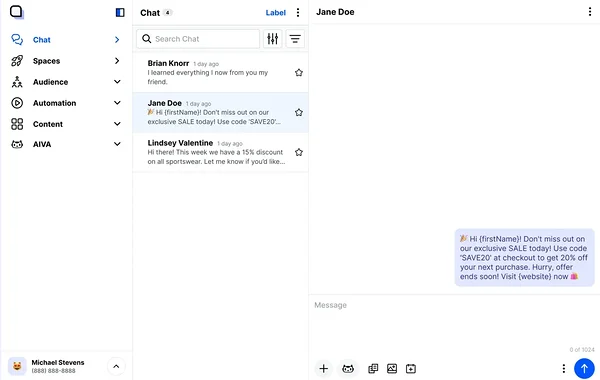Open the composer more options dots
The width and height of the screenshot is (600, 380).
pos(564,369)
